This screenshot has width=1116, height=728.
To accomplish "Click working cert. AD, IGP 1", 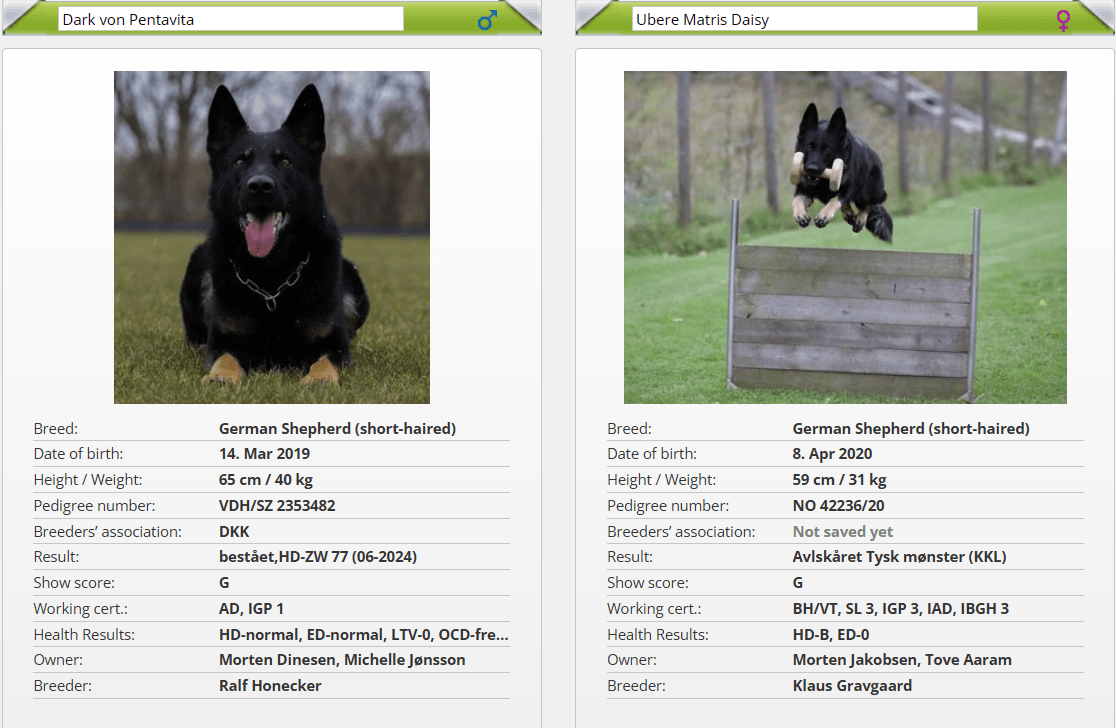I will coord(252,608).
